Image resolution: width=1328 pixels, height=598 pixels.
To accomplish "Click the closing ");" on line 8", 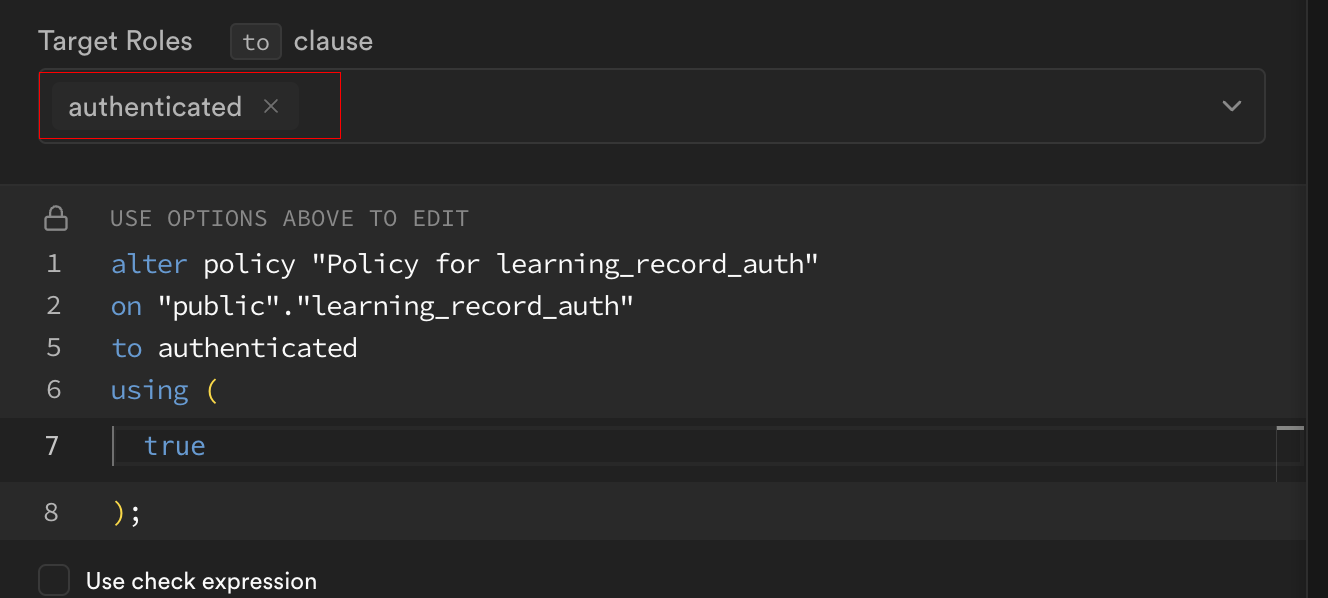I will (x=127, y=513).
